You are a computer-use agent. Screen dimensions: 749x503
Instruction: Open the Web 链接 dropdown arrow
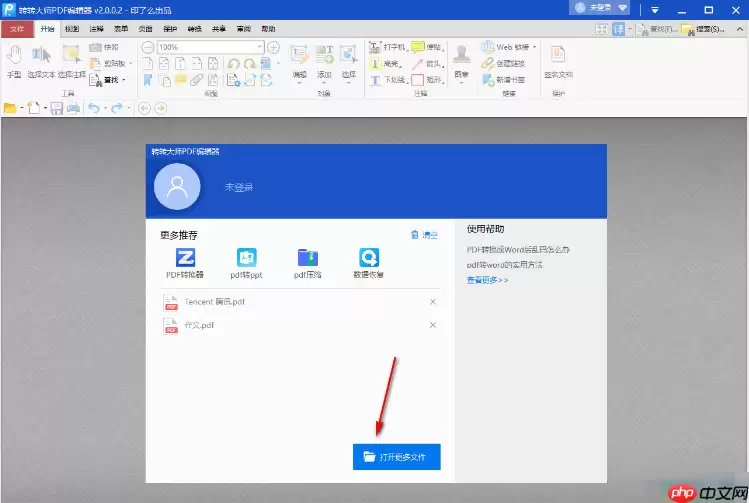534,47
